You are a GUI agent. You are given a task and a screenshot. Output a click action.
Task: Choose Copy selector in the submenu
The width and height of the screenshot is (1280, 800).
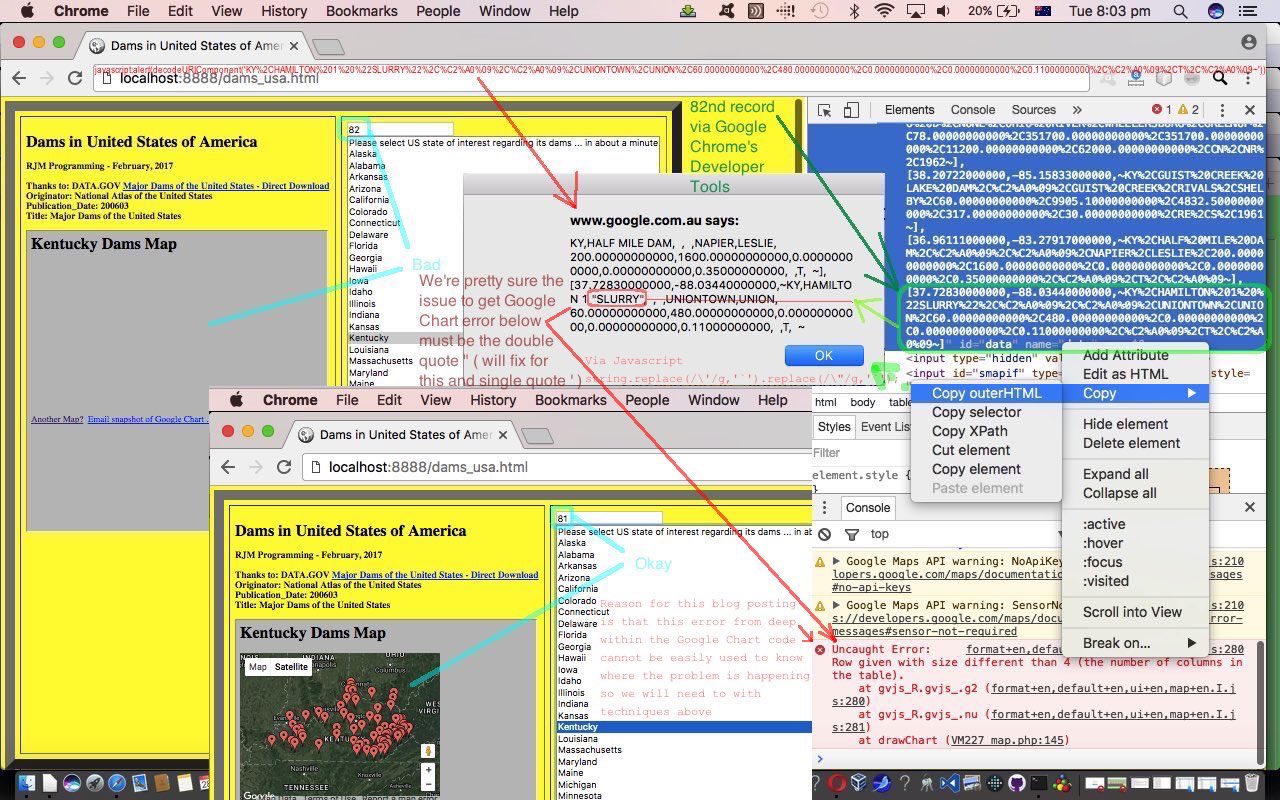click(986, 412)
